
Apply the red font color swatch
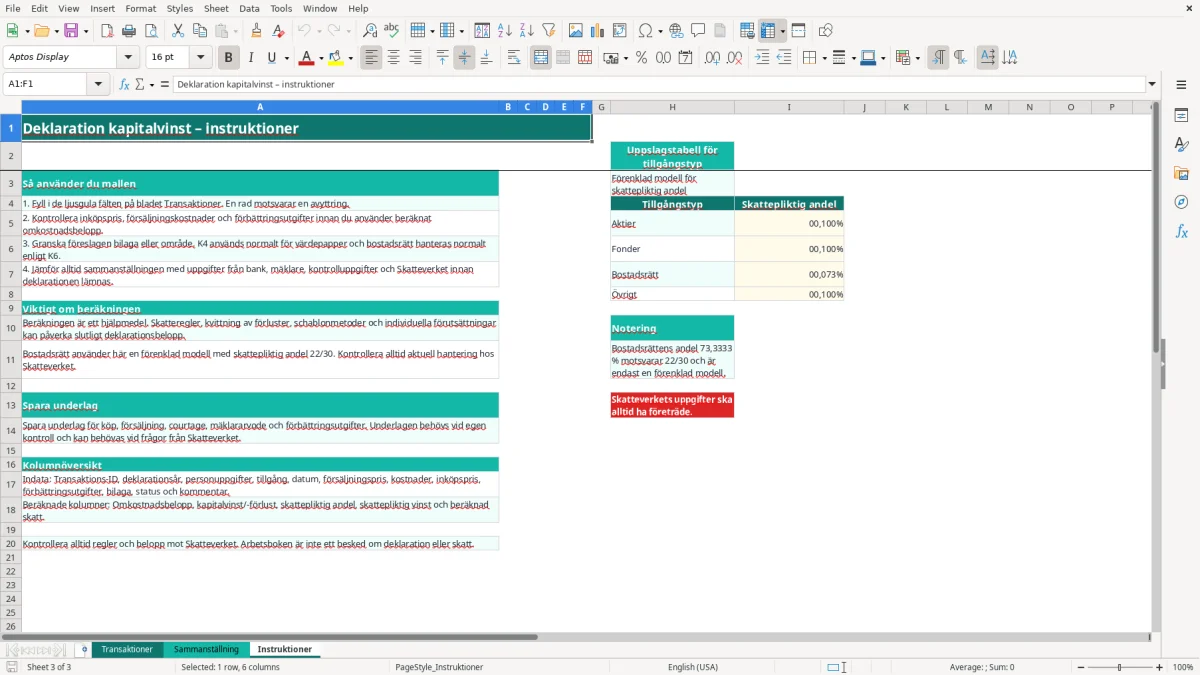point(307,58)
